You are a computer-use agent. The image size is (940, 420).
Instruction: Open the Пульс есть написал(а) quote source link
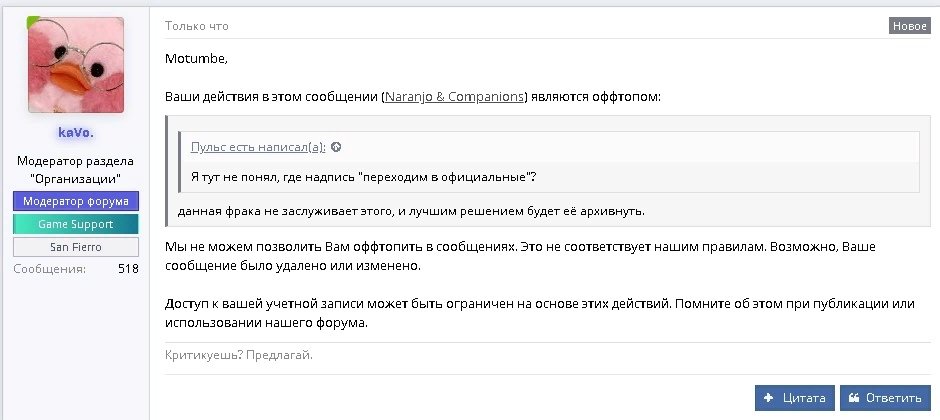258,147
